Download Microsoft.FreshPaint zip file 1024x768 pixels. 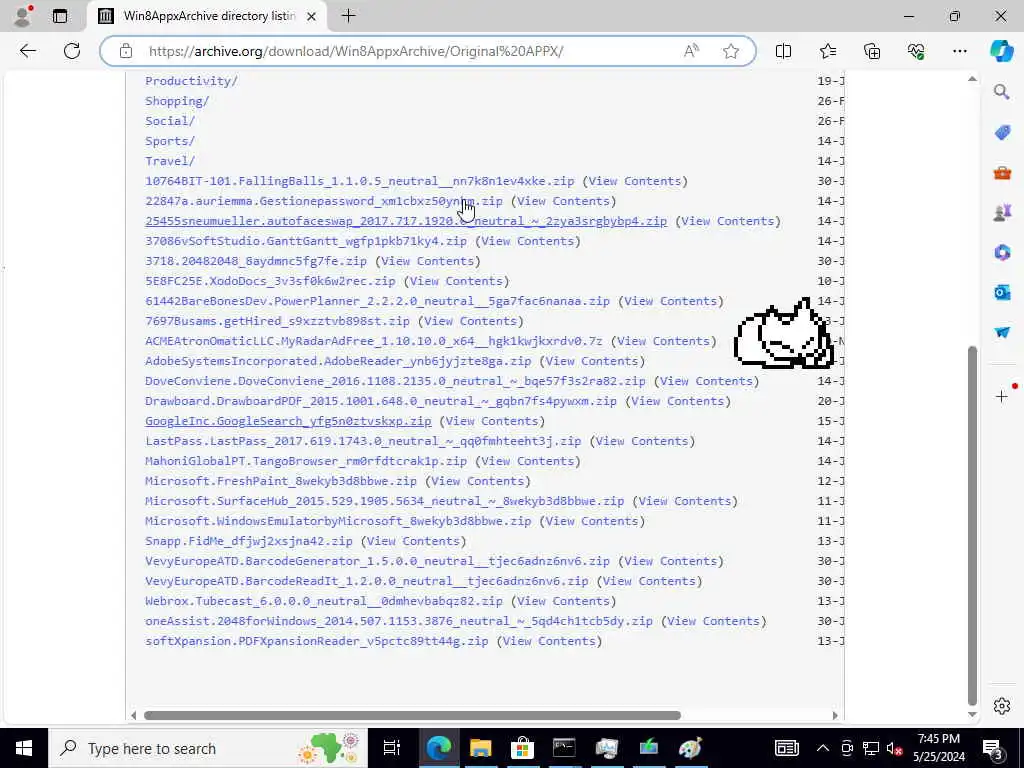pos(281,481)
